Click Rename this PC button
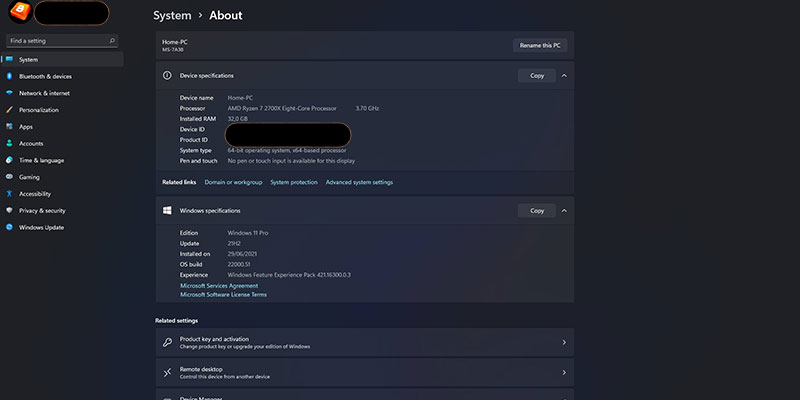800x400 pixels. click(x=540, y=45)
